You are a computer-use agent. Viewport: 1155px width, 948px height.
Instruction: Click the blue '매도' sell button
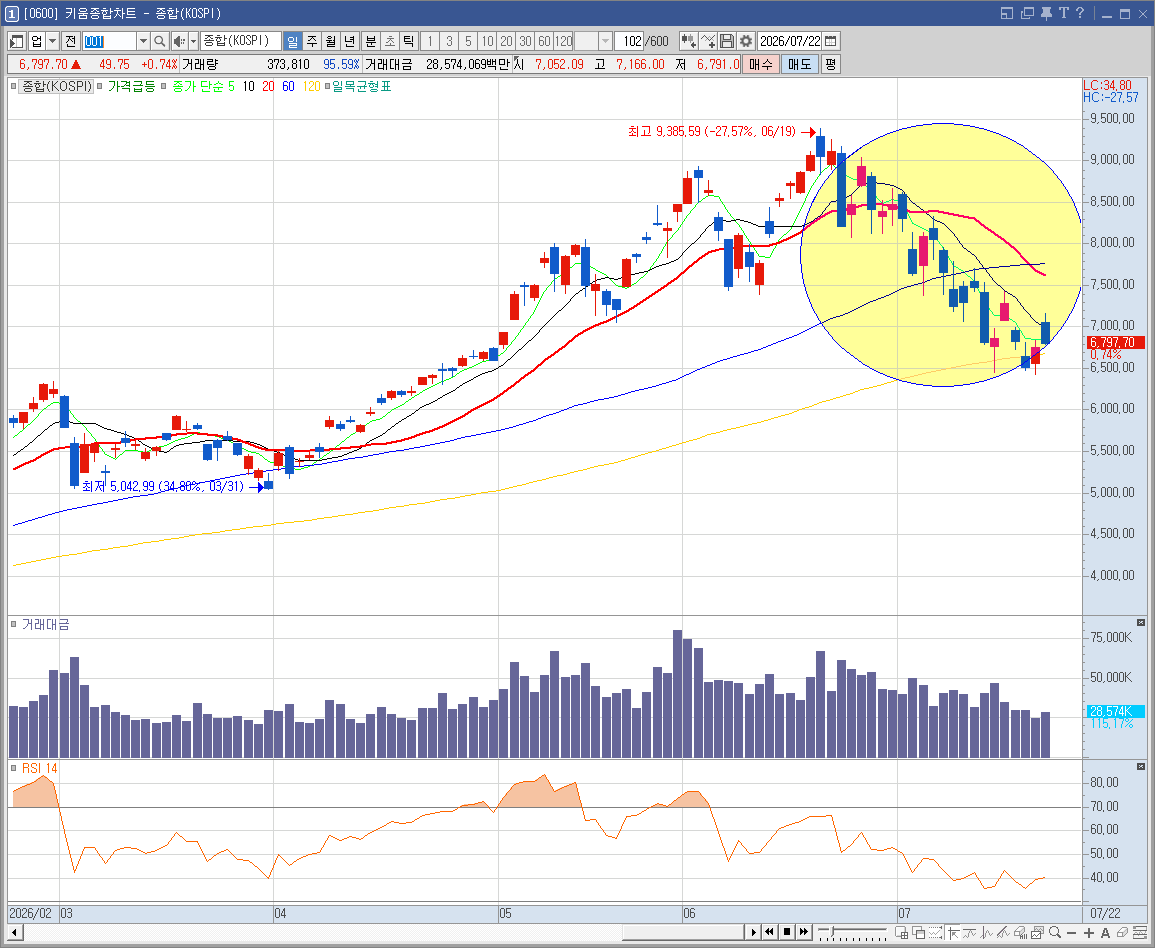(799, 64)
